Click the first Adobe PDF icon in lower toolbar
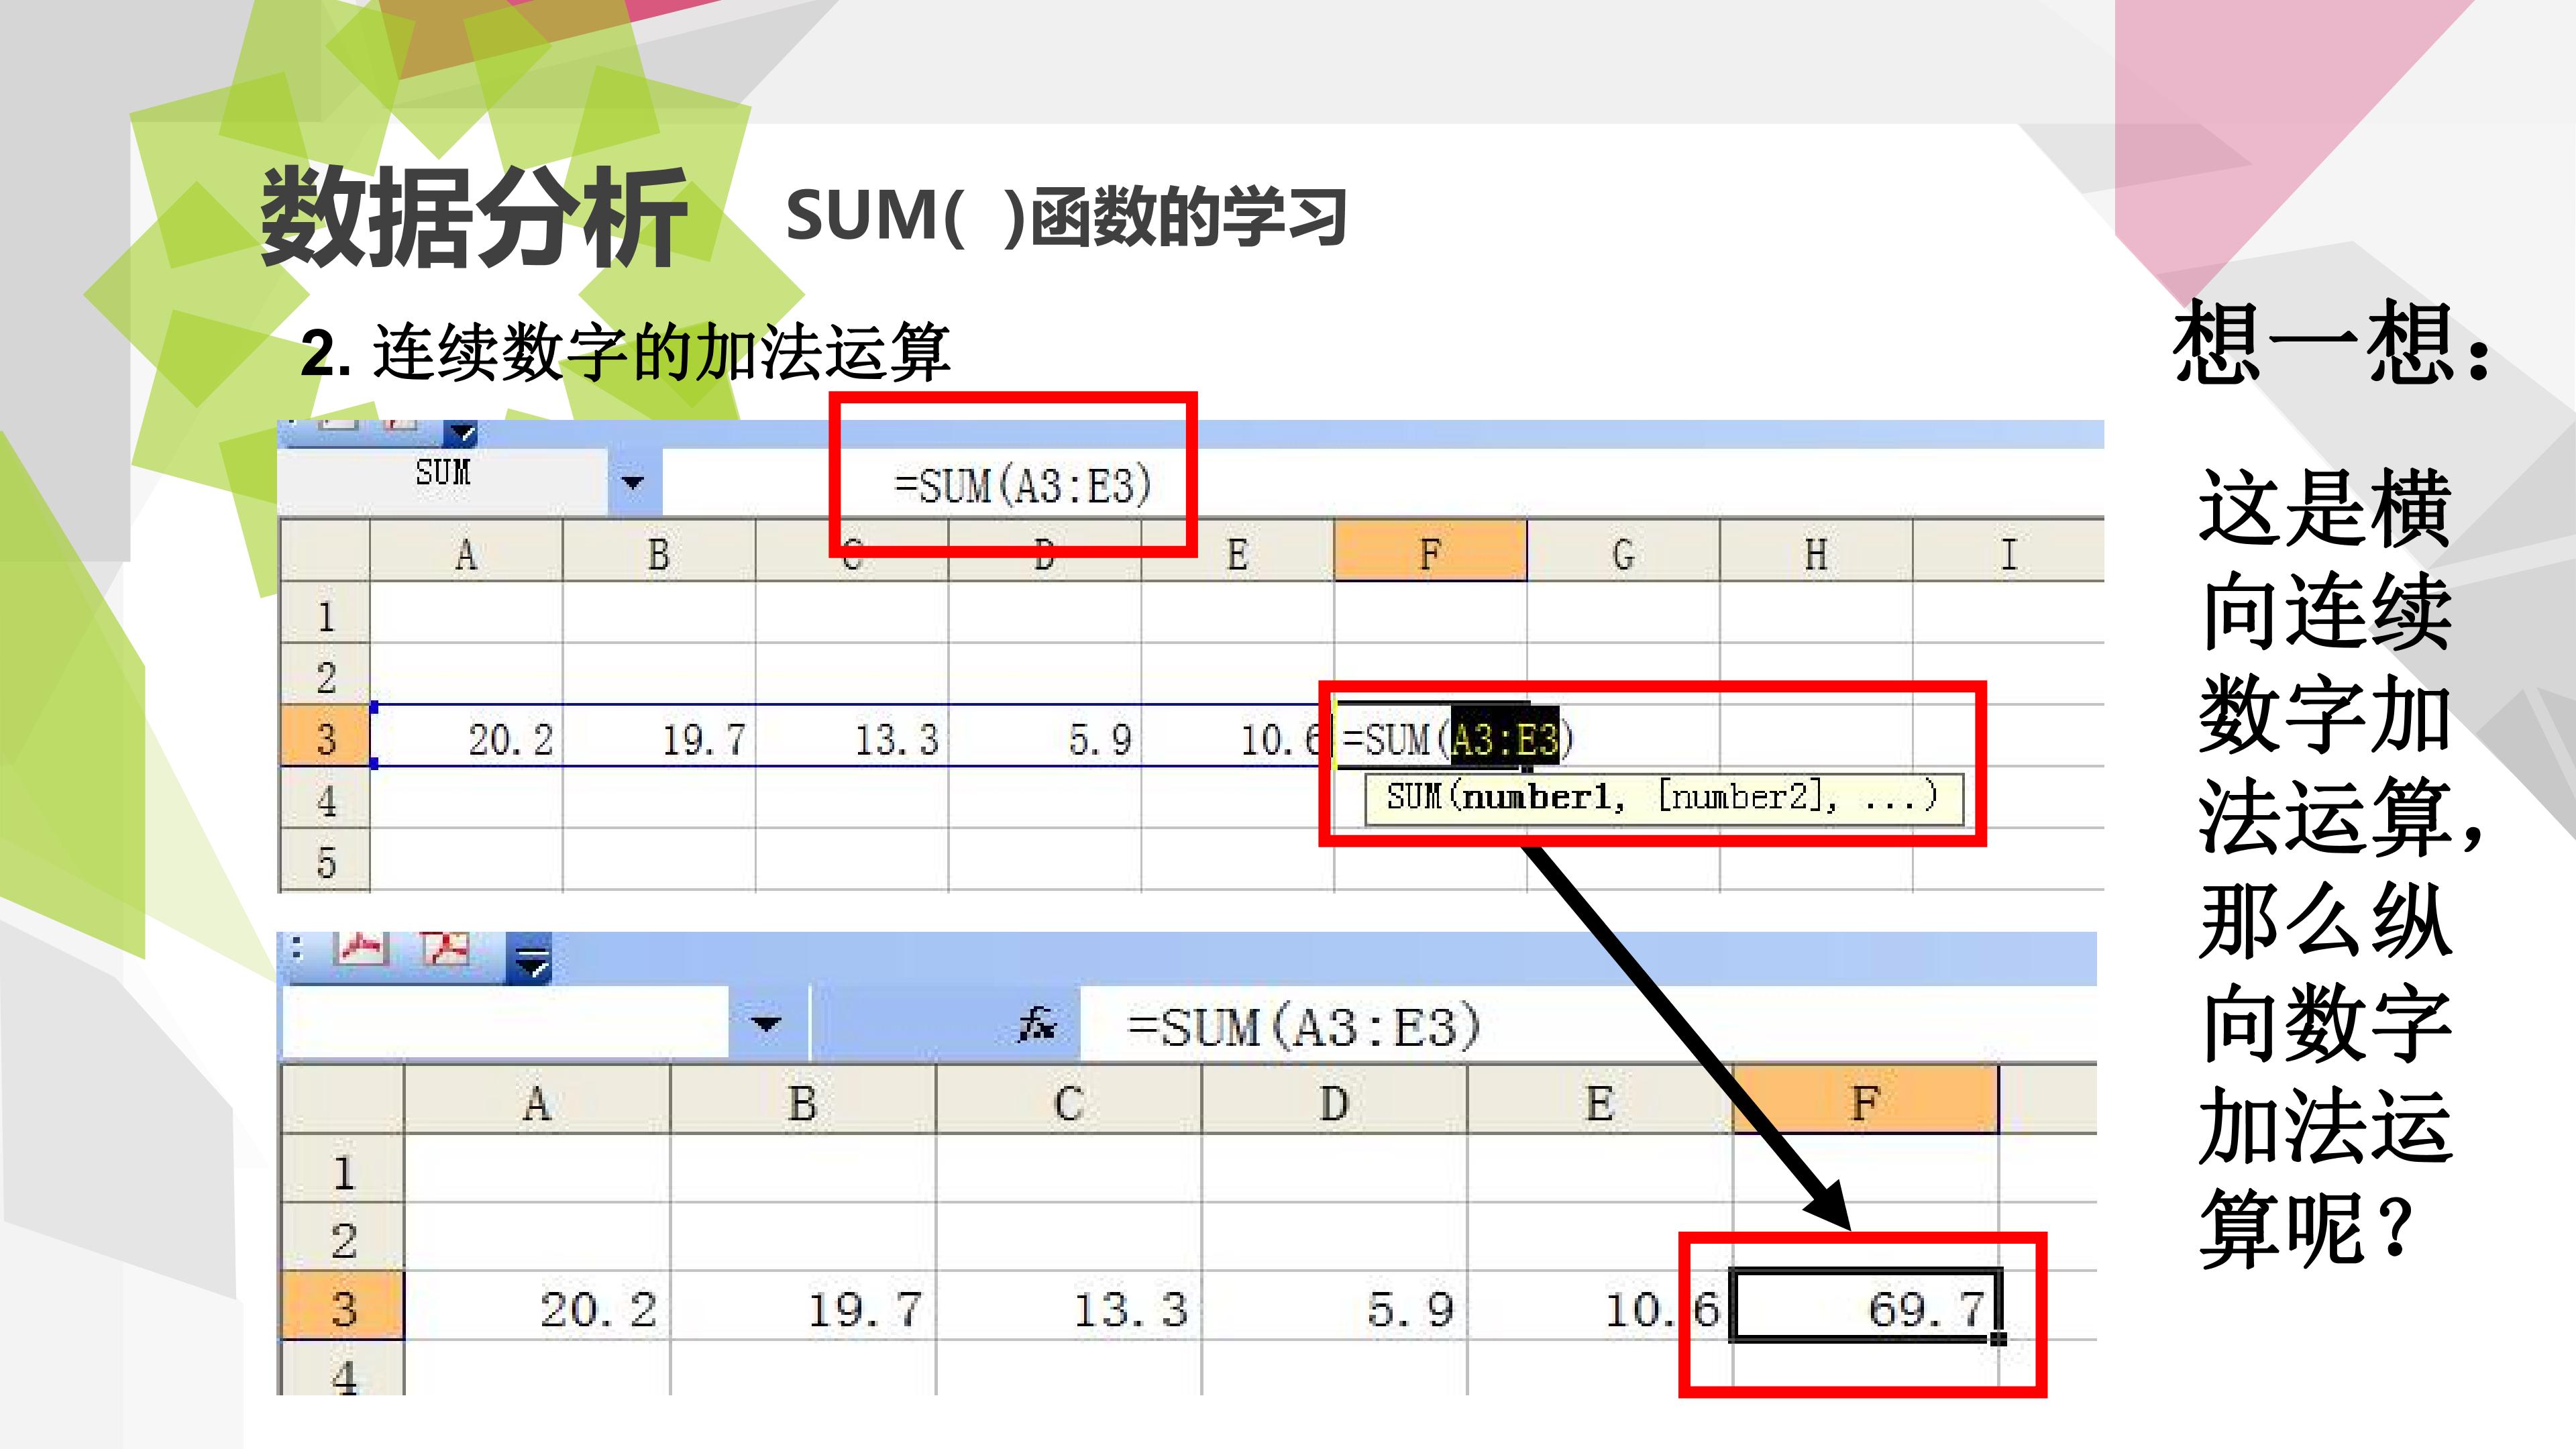This screenshot has width=2576, height=1449. 362,948
